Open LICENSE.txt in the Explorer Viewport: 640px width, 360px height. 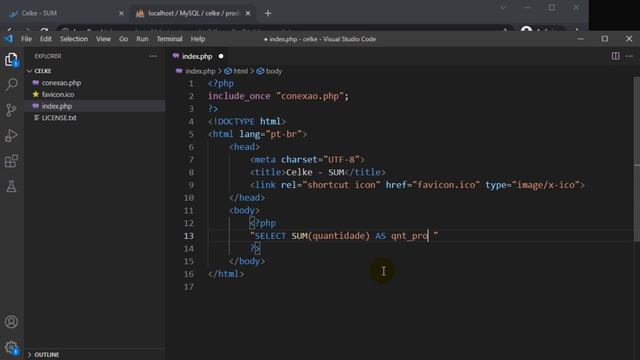[59, 118]
